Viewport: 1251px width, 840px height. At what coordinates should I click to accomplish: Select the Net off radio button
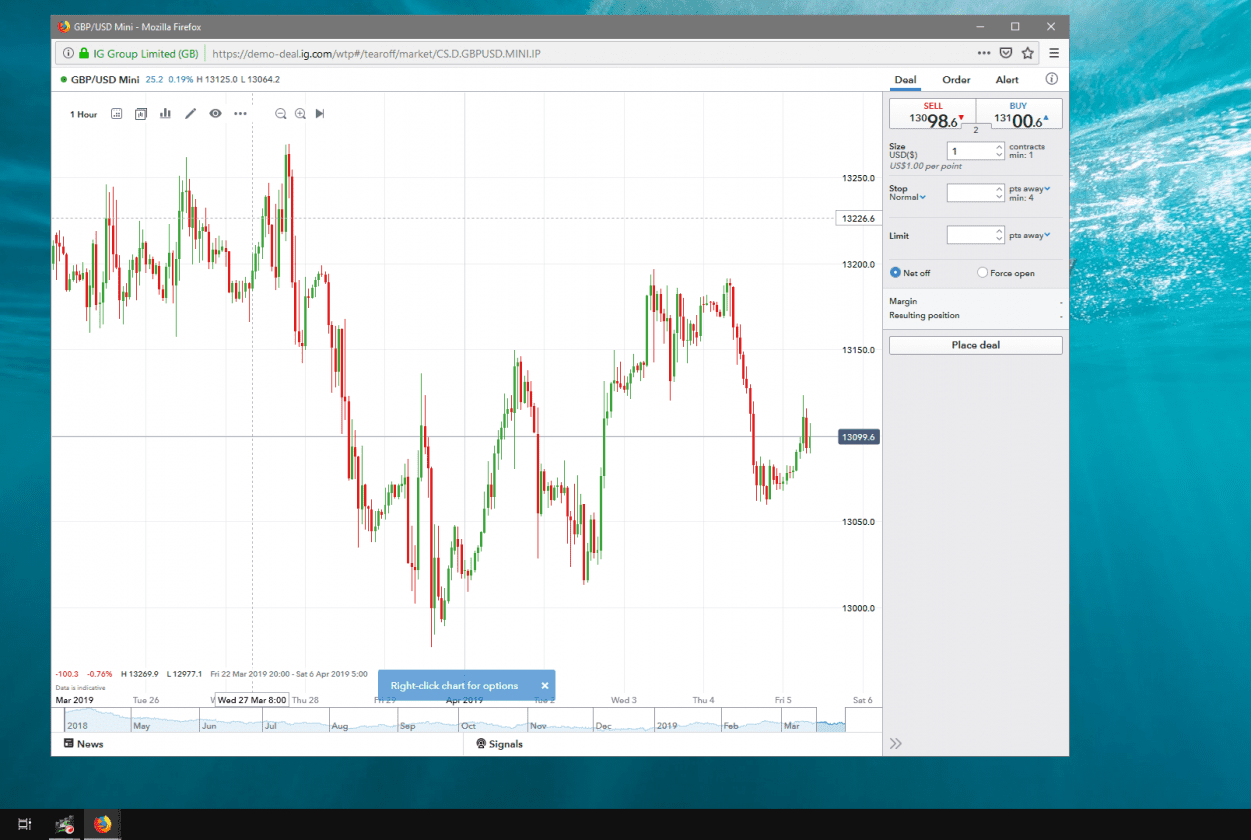[x=895, y=273]
